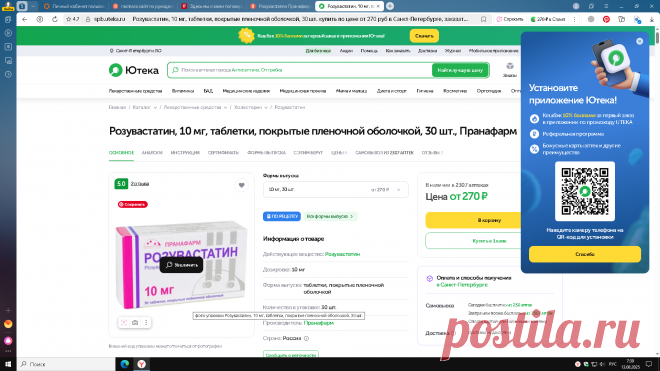
Task: Click info icon next to Россия
Action: point(306,338)
